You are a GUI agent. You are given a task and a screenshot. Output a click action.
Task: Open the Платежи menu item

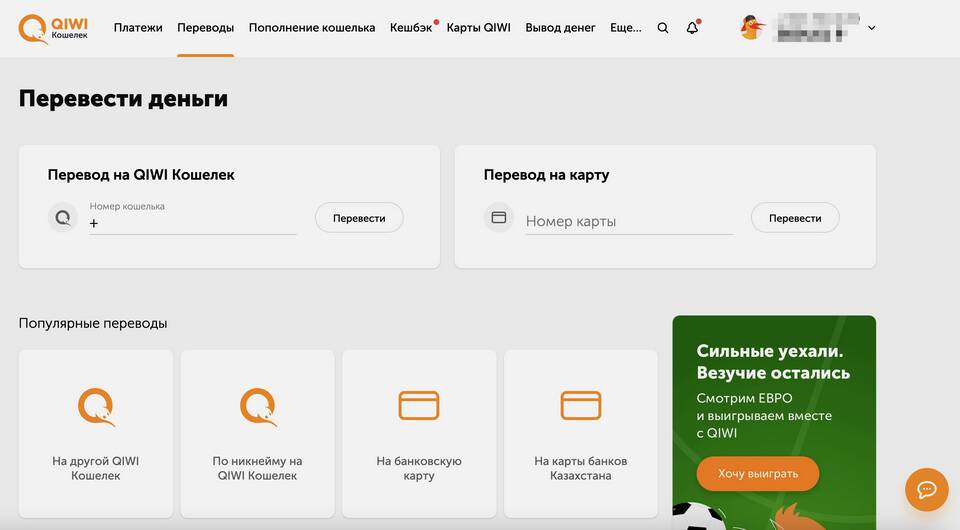(x=138, y=28)
